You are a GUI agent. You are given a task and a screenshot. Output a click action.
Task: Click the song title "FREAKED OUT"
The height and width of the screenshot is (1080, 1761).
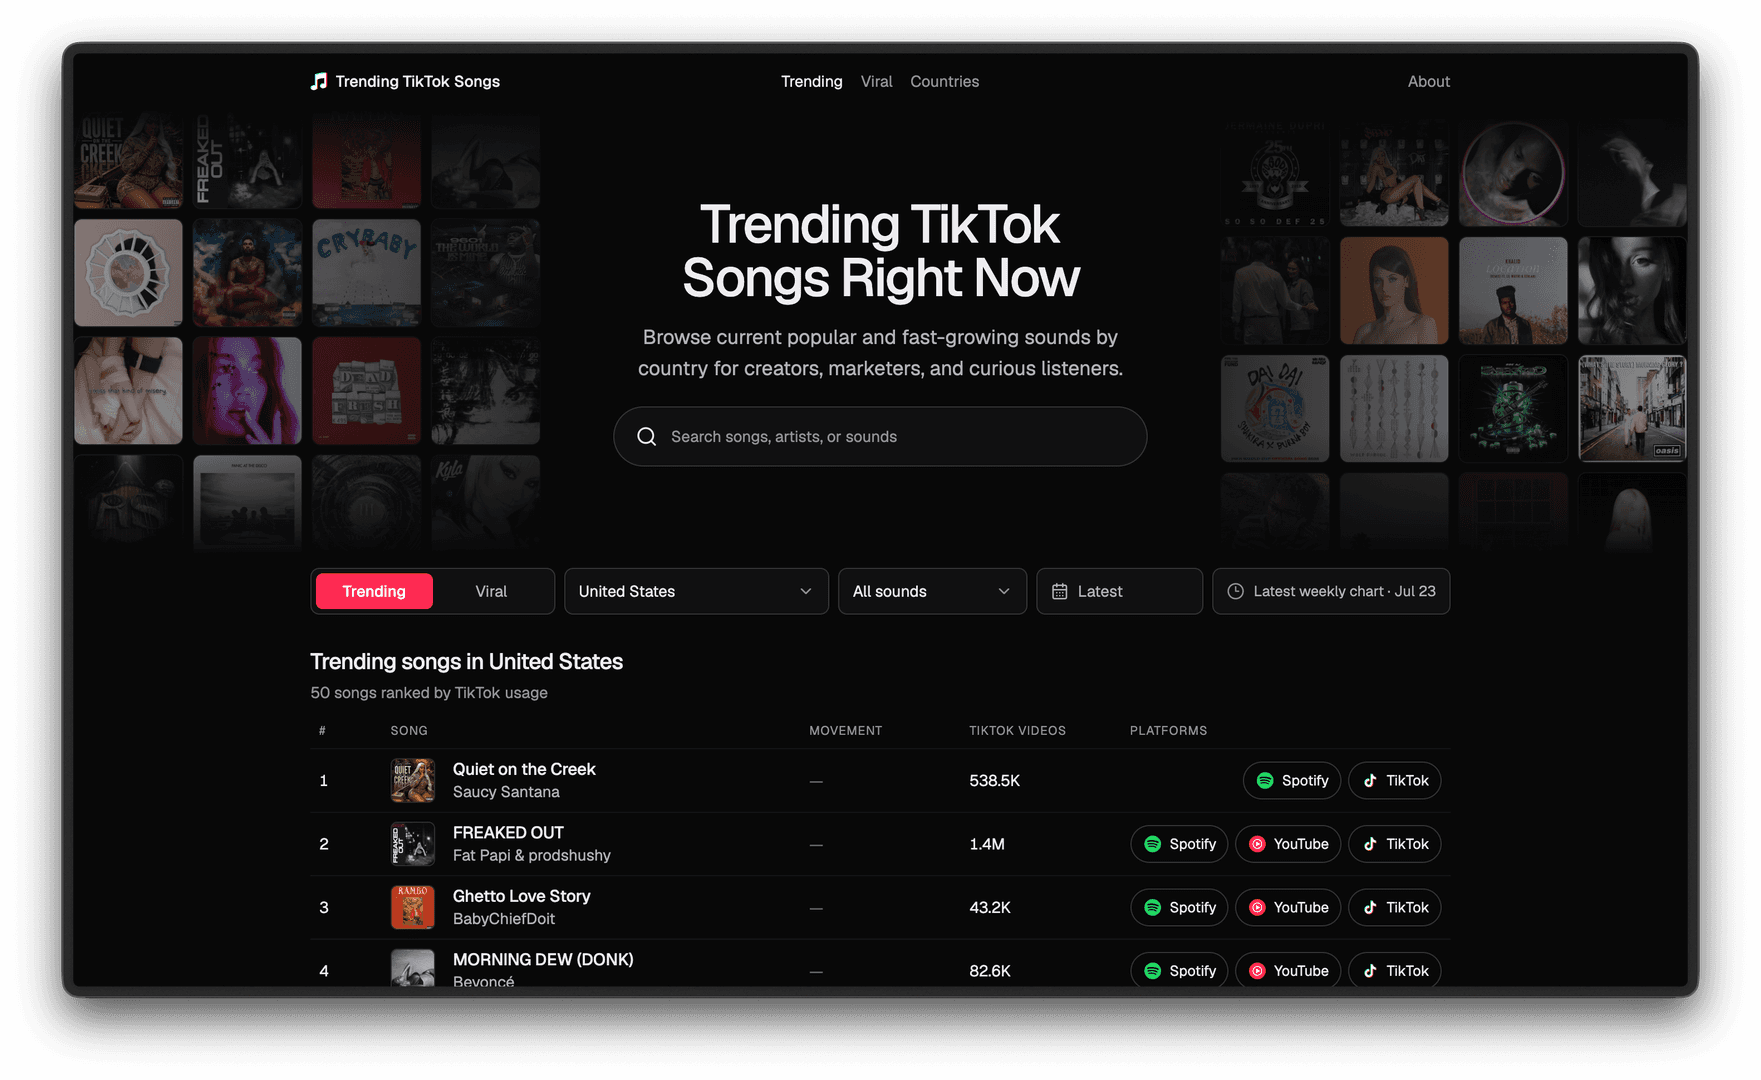click(x=508, y=833)
